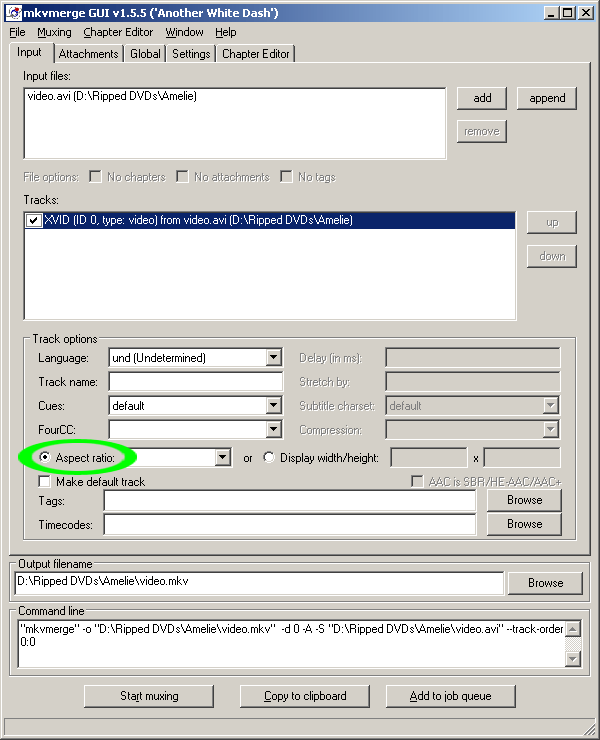Click Add to job queue

(x=450, y=696)
